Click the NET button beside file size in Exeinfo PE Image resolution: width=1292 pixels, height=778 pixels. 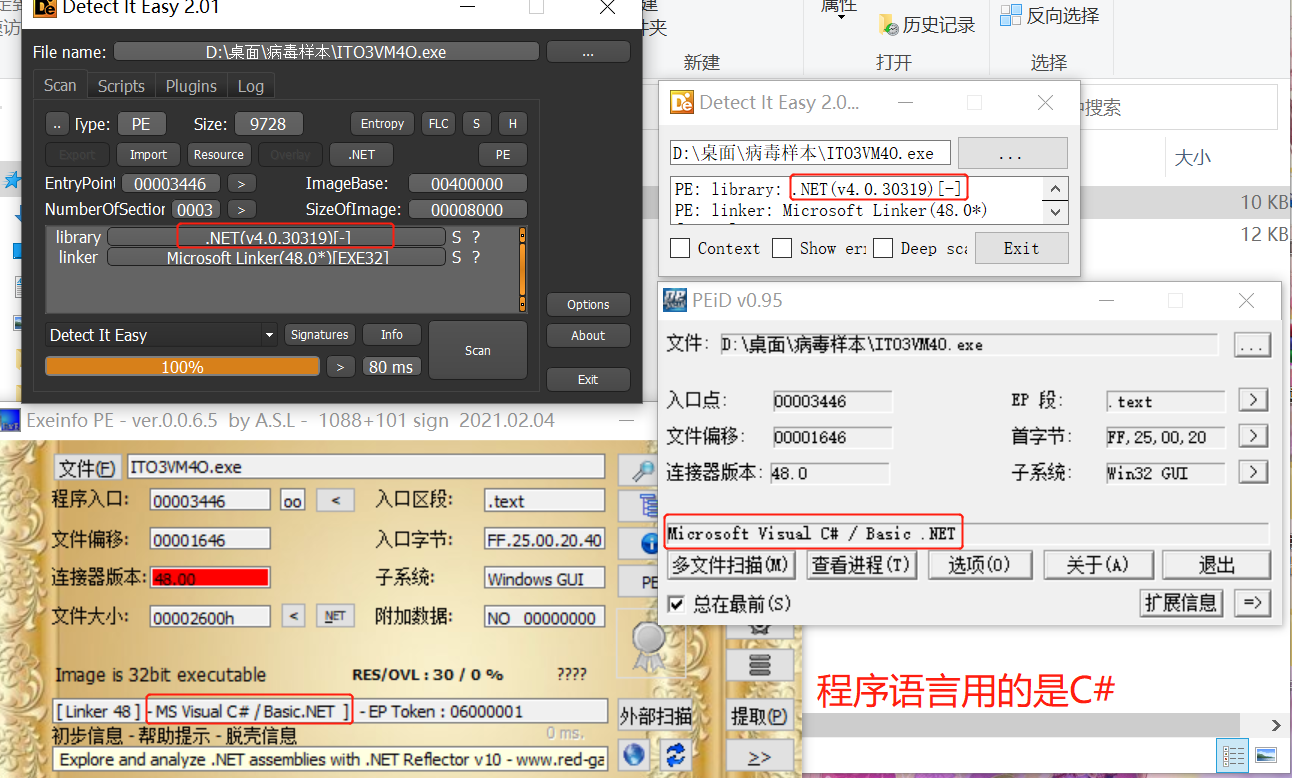[x=335, y=617]
